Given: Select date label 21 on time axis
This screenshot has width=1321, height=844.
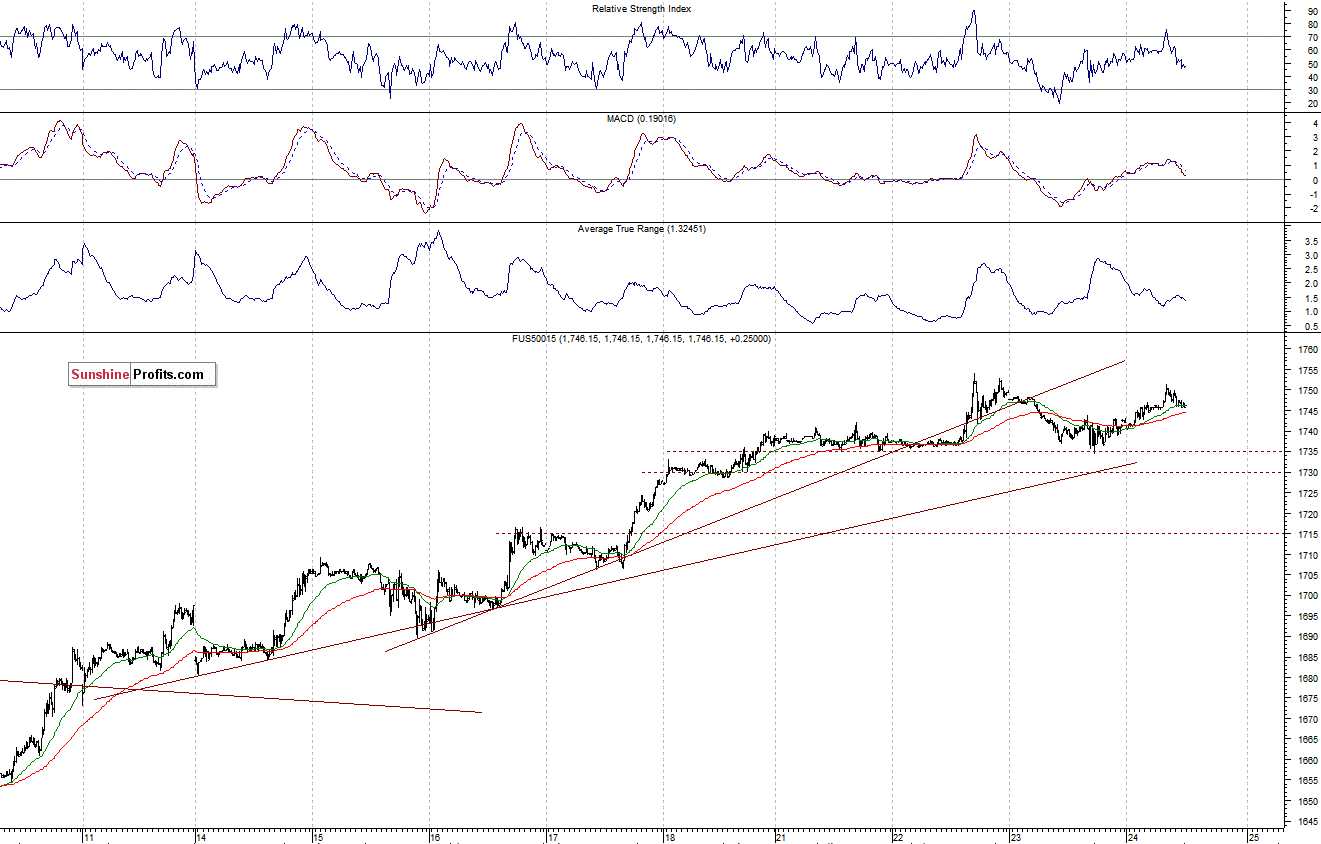Looking at the screenshot, I should click(782, 837).
